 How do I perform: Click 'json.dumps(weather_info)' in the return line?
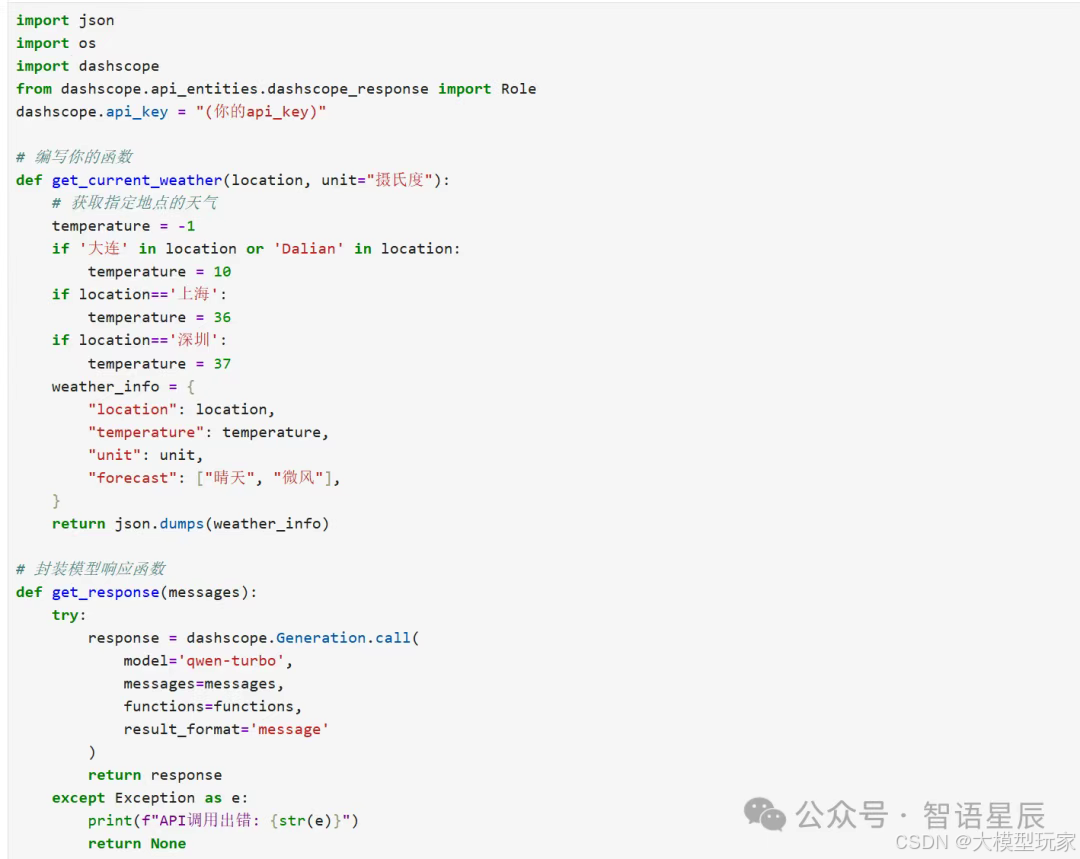tap(222, 524)
